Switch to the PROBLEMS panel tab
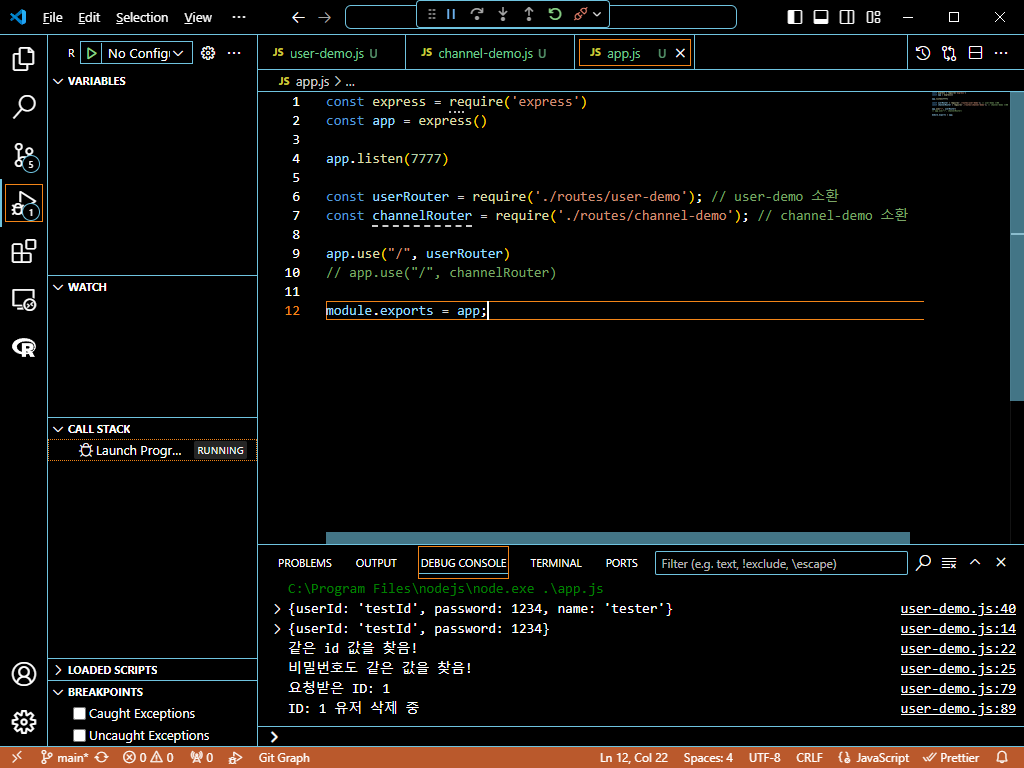 click(304, 563)
